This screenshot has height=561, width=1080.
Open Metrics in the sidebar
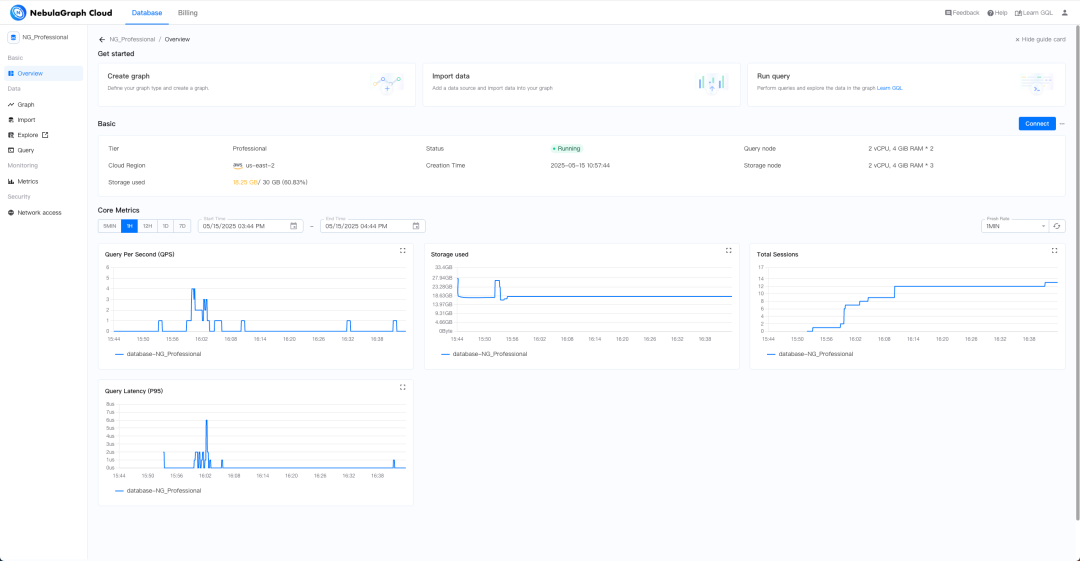(43, 181)
